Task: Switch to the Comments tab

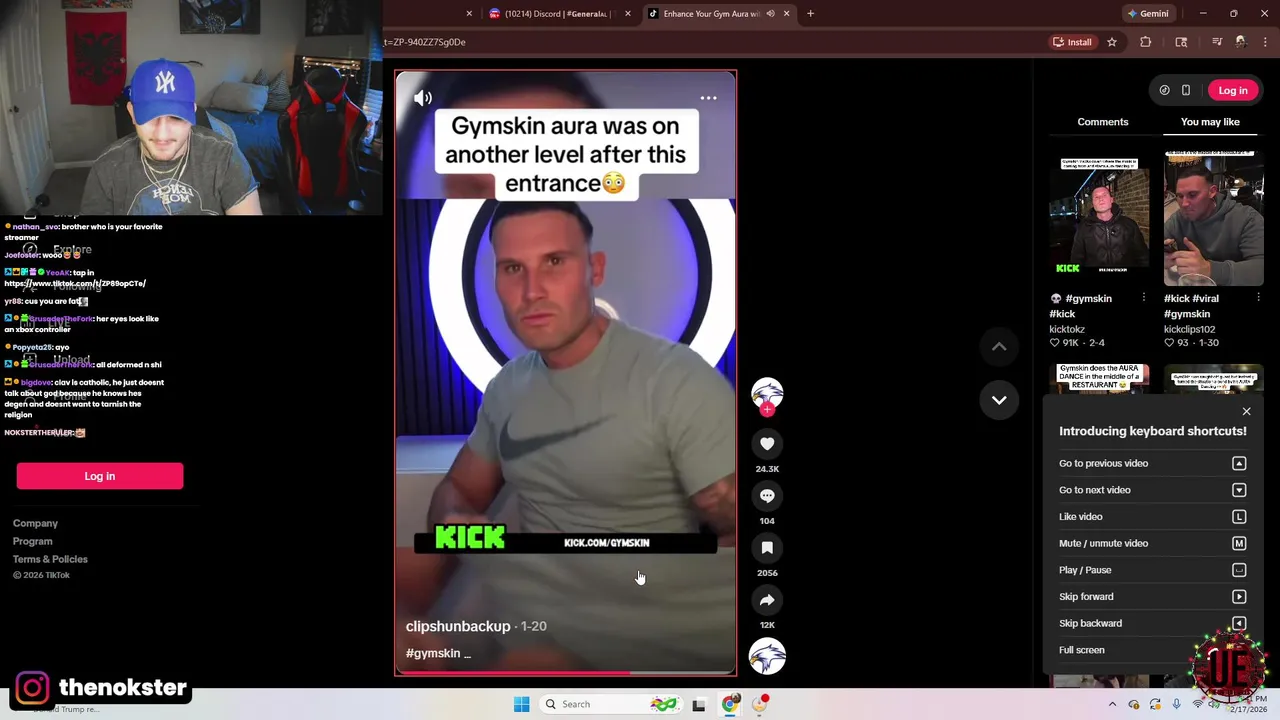Action: pos(1103,122)
